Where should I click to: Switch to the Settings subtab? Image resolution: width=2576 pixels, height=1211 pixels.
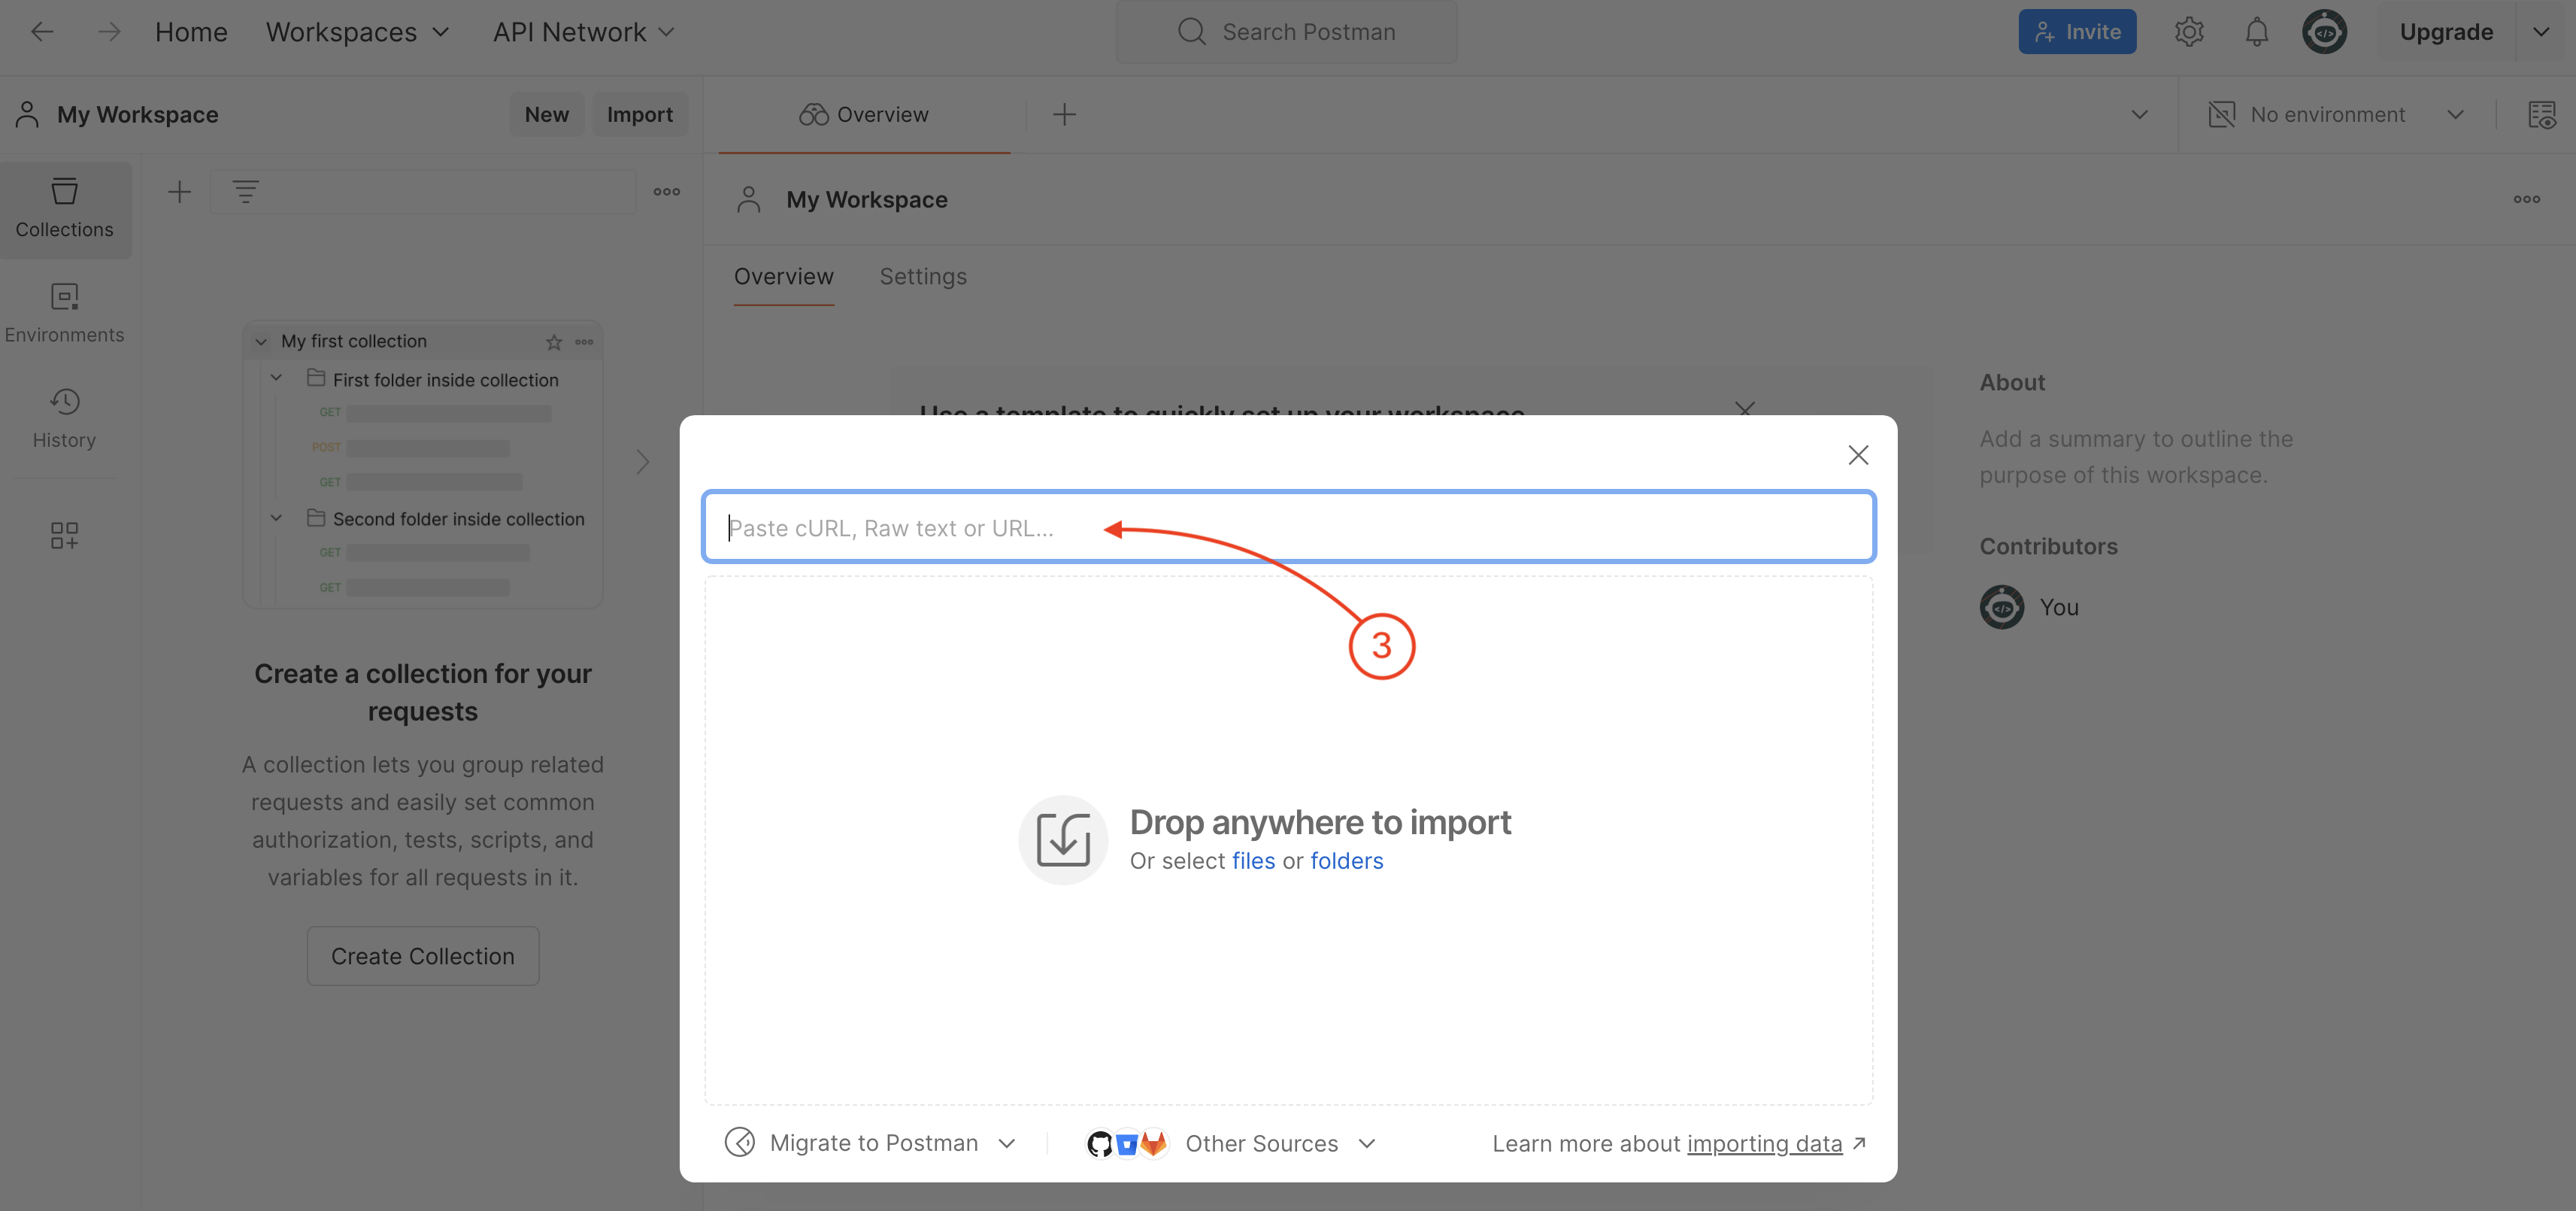point(922,276)
